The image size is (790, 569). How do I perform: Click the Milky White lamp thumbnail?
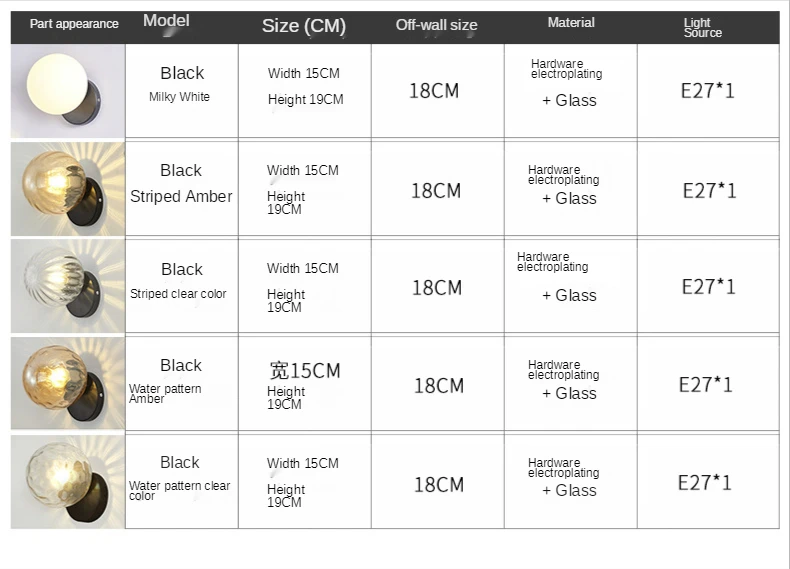pos(67,91)
